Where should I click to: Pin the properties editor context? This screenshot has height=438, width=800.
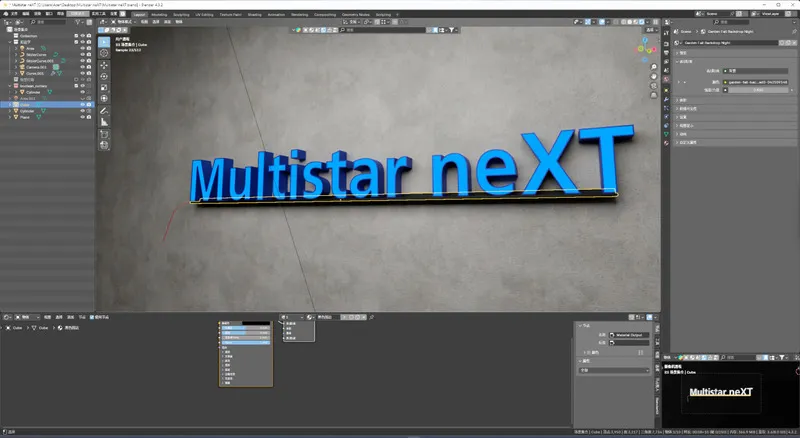794,32
